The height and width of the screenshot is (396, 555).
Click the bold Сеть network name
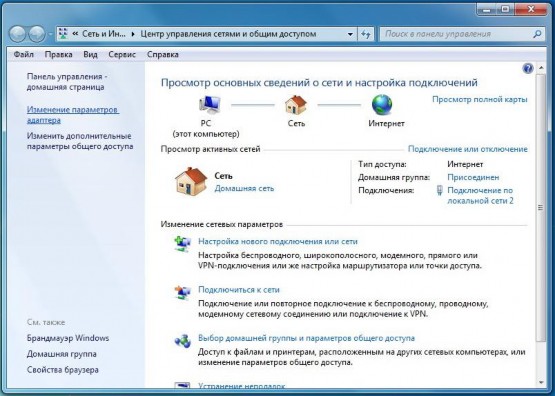point(223,176)
